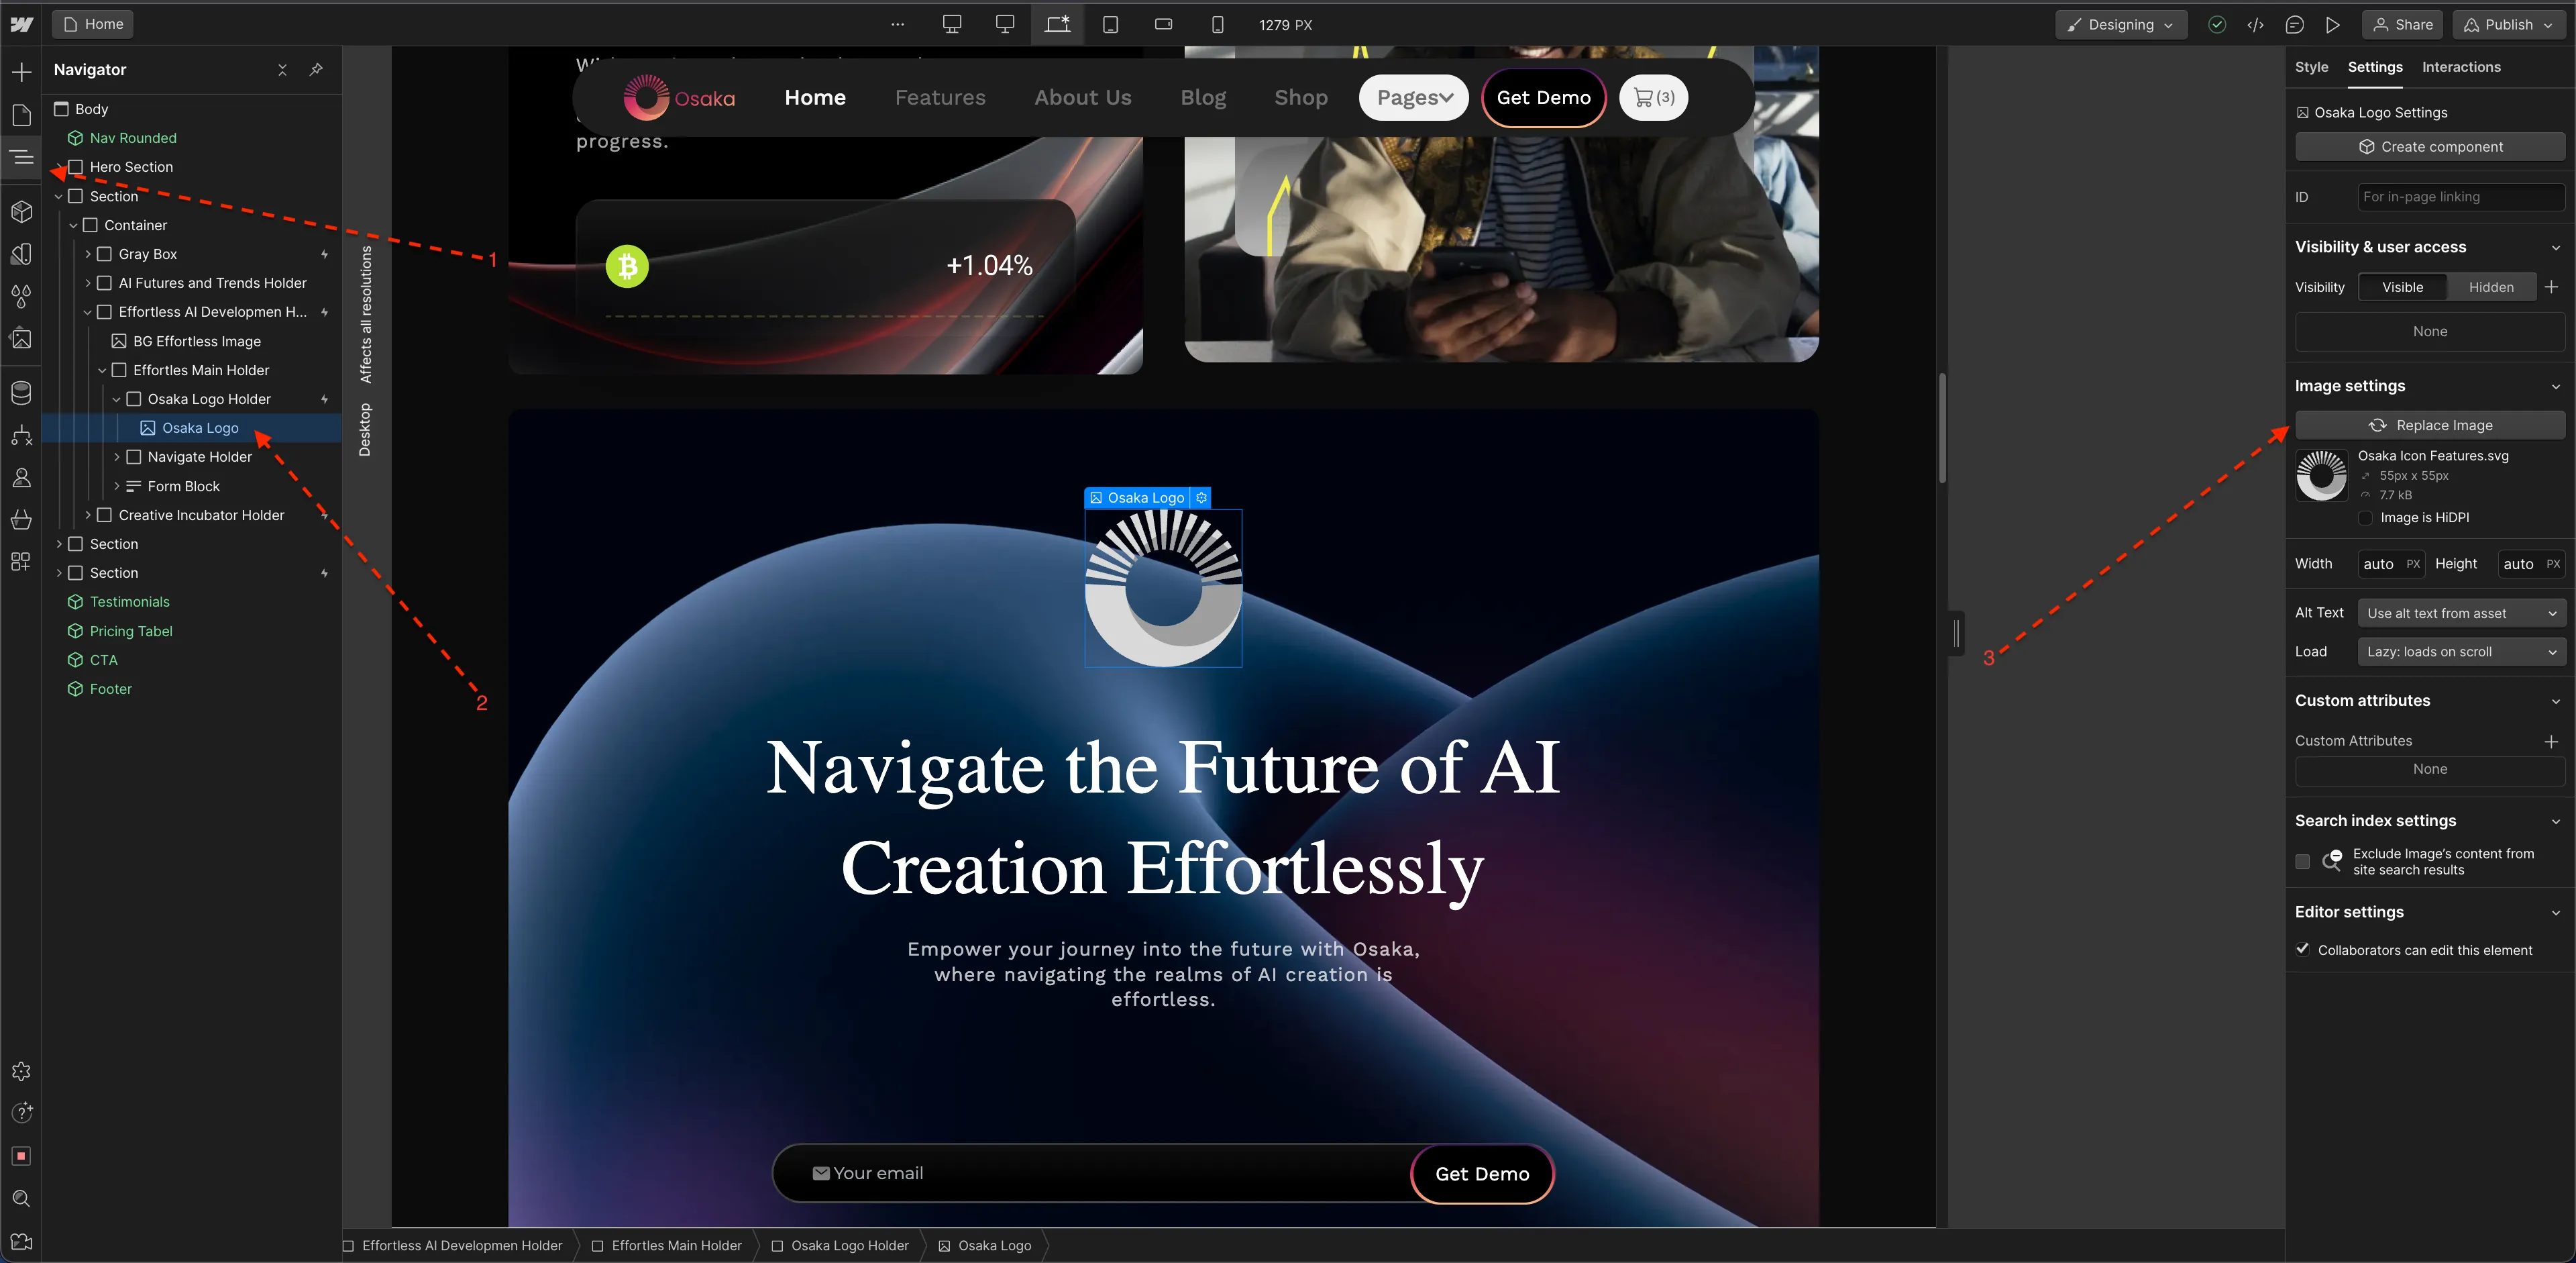
Task: Select the Settings tab
Action: (x=2374, y=67)
